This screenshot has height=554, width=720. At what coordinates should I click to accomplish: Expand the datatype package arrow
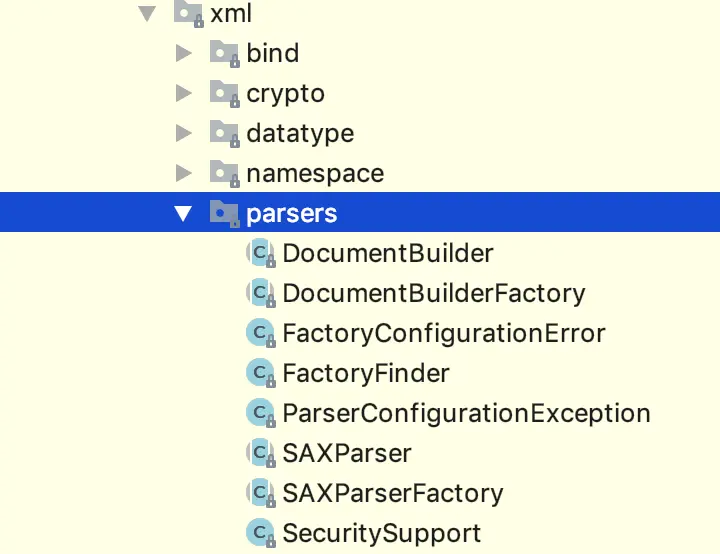click(x=183, y=133)
